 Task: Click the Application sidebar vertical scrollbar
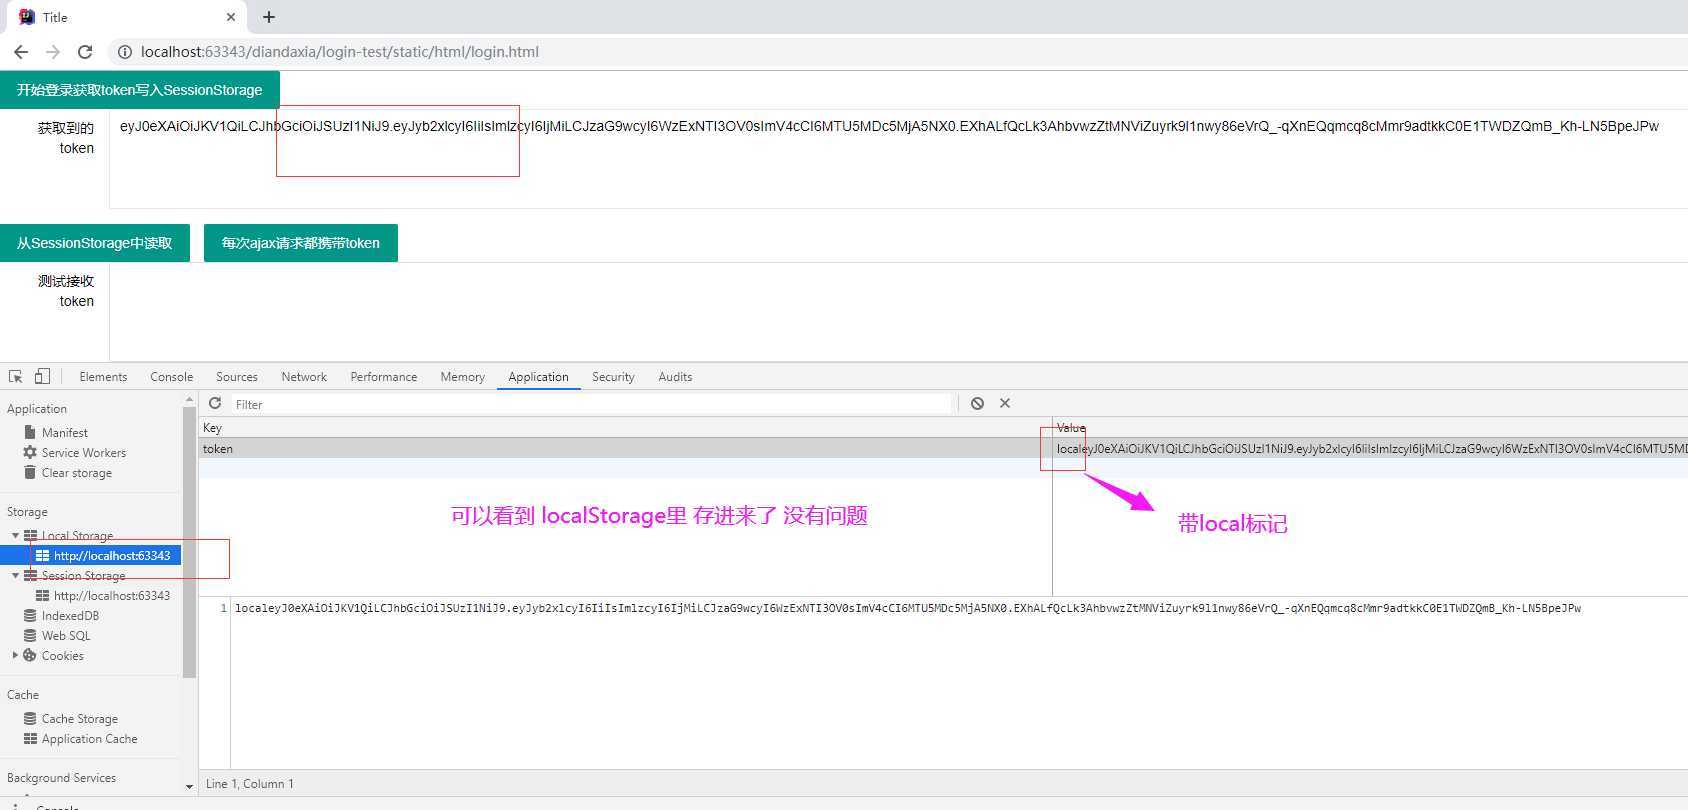(189, 542)
